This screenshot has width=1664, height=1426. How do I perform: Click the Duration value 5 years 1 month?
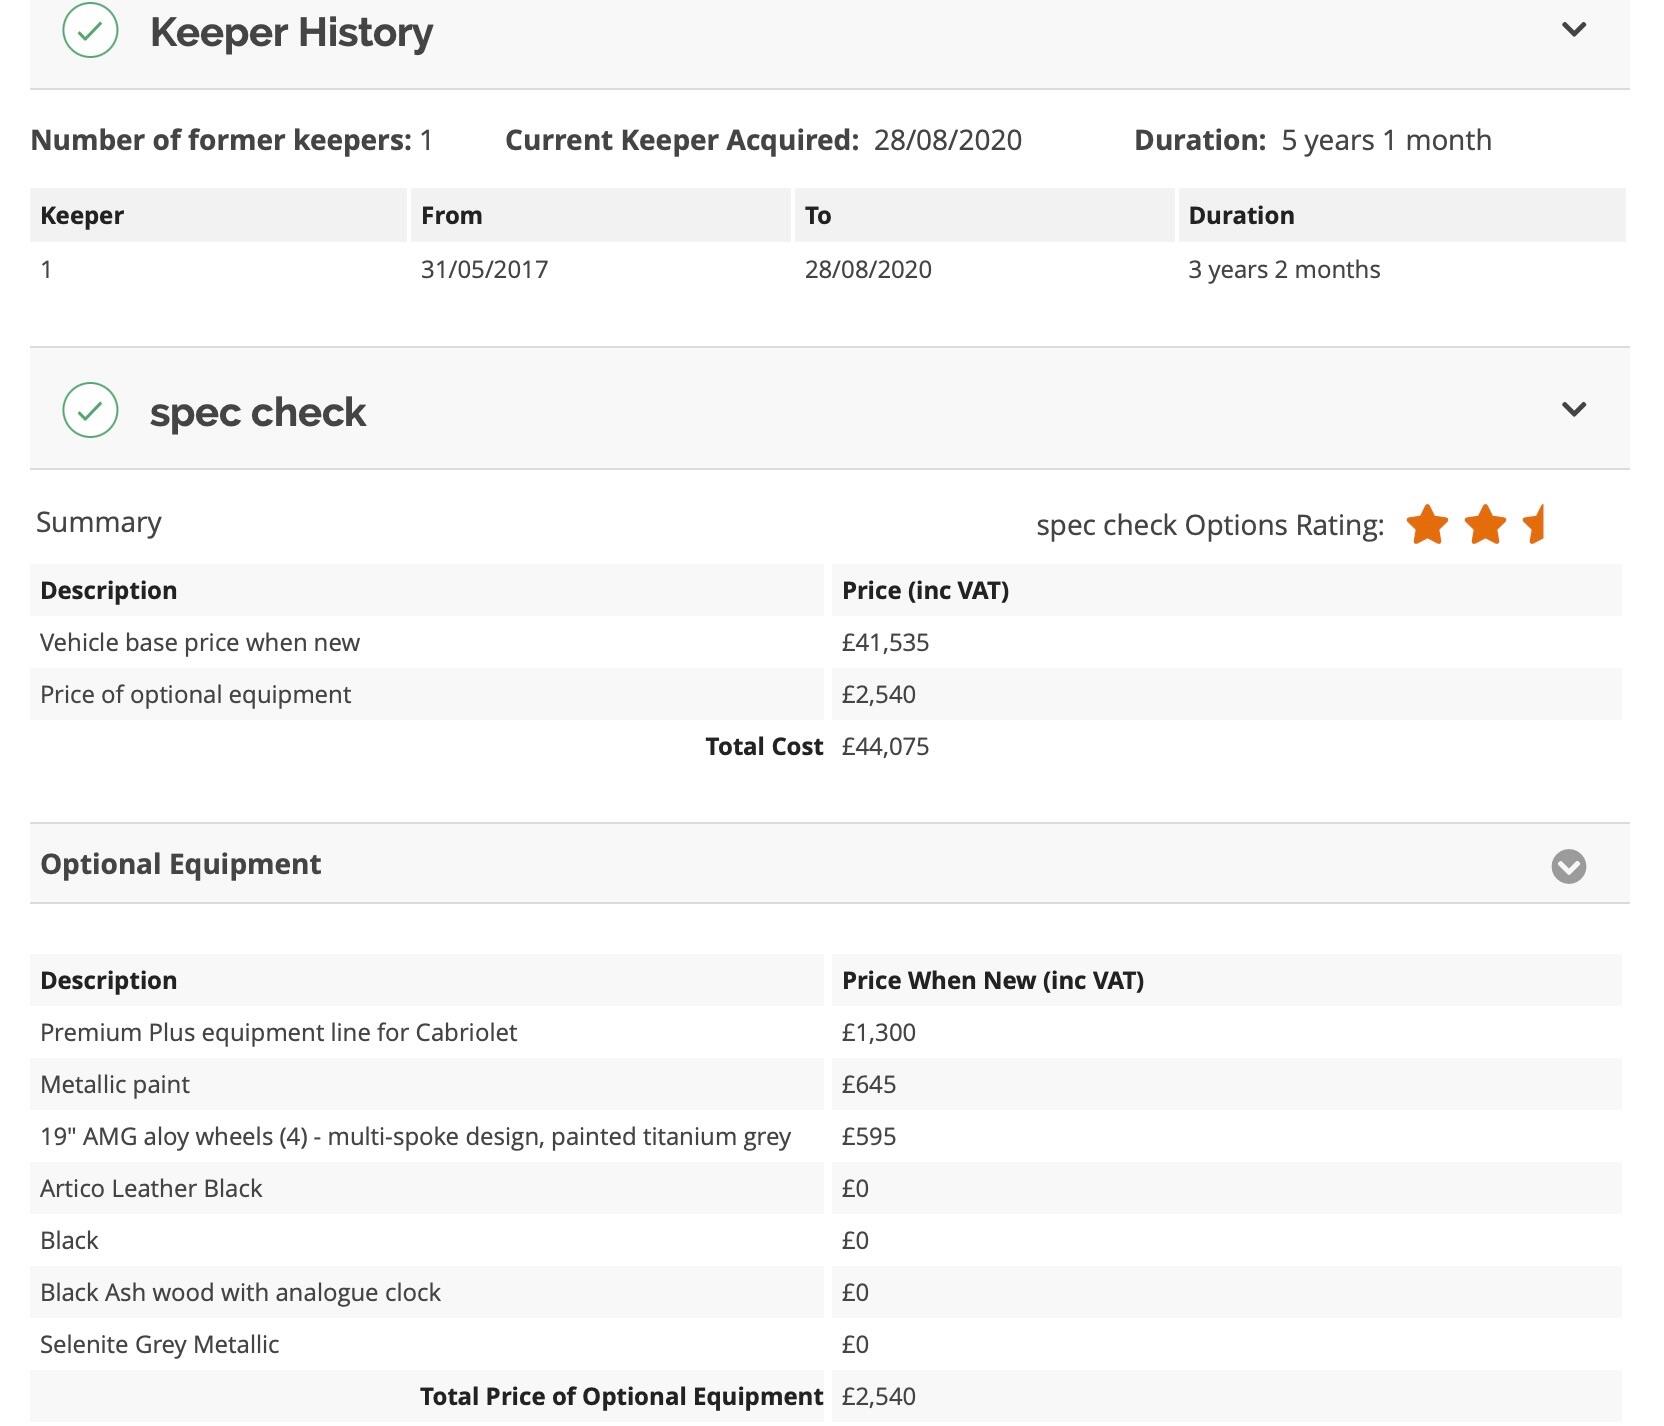(1386, 140)
